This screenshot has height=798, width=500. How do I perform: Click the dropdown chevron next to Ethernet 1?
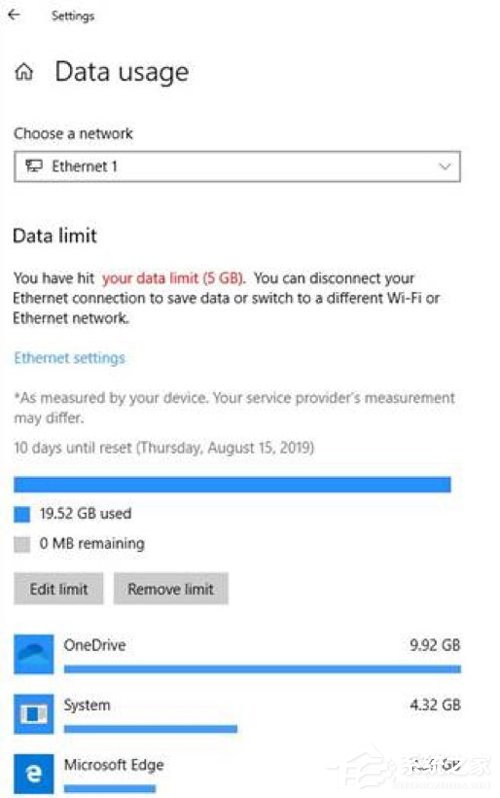pyautogui.click(x=445, y=166)
